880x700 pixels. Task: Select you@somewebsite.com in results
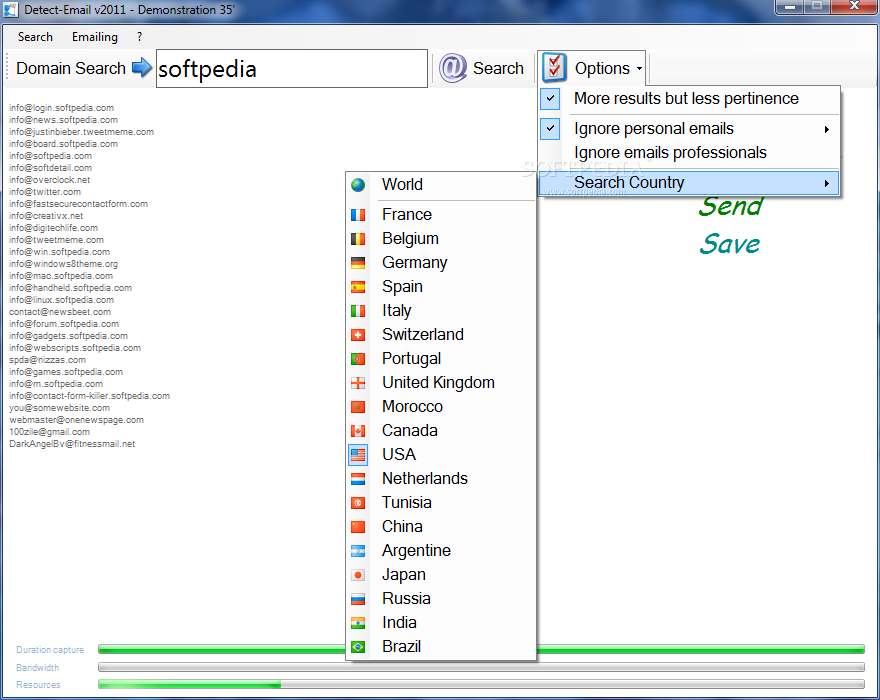[59, 408]
